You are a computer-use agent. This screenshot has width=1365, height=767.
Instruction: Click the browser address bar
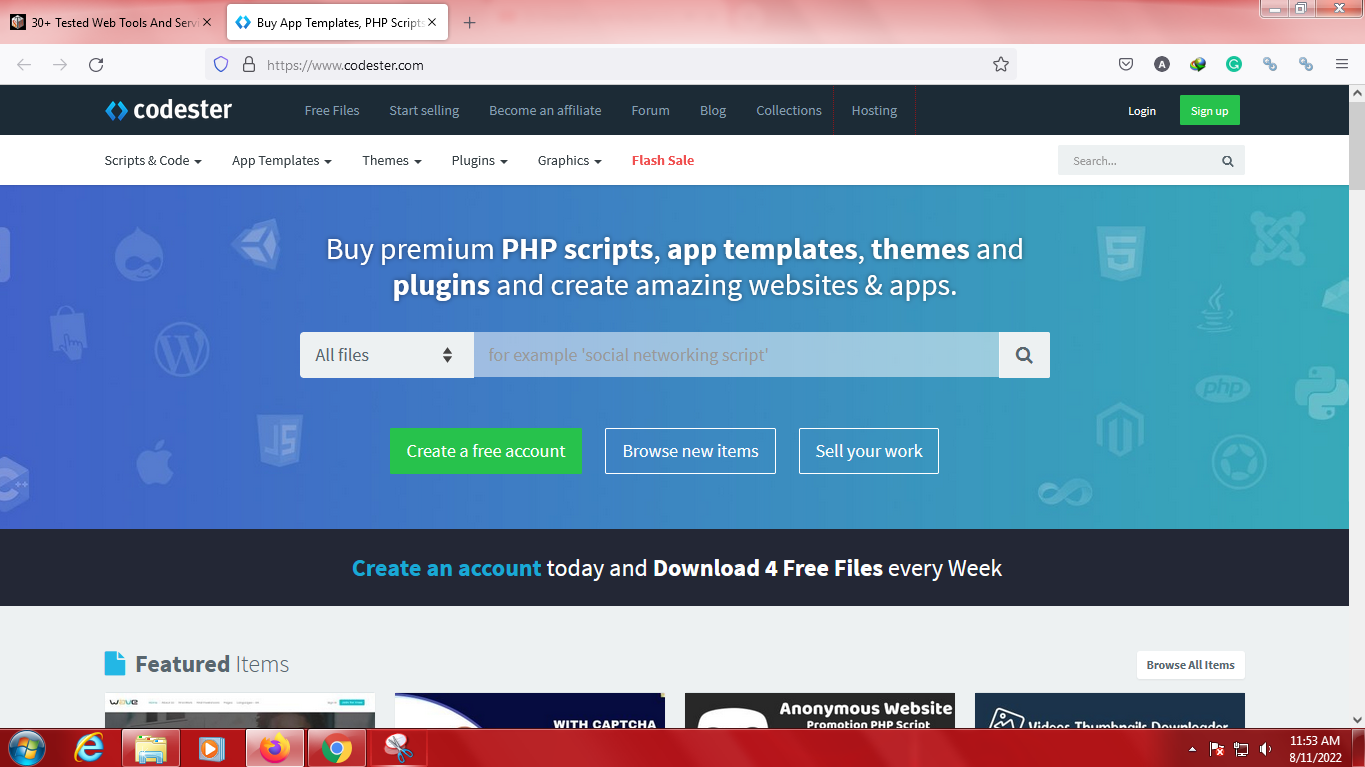(x=611, y=65)
